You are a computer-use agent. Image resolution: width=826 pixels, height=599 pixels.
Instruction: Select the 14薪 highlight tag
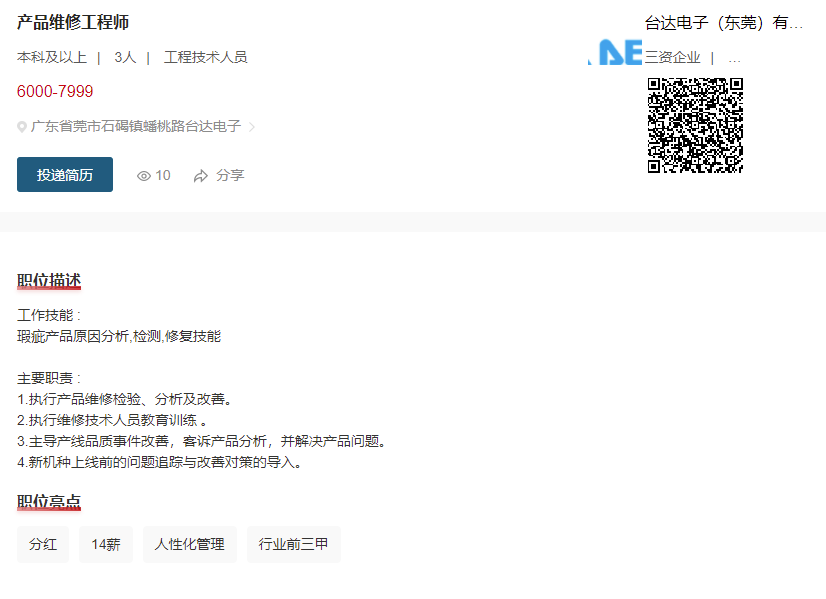click(x=106, y=545)
